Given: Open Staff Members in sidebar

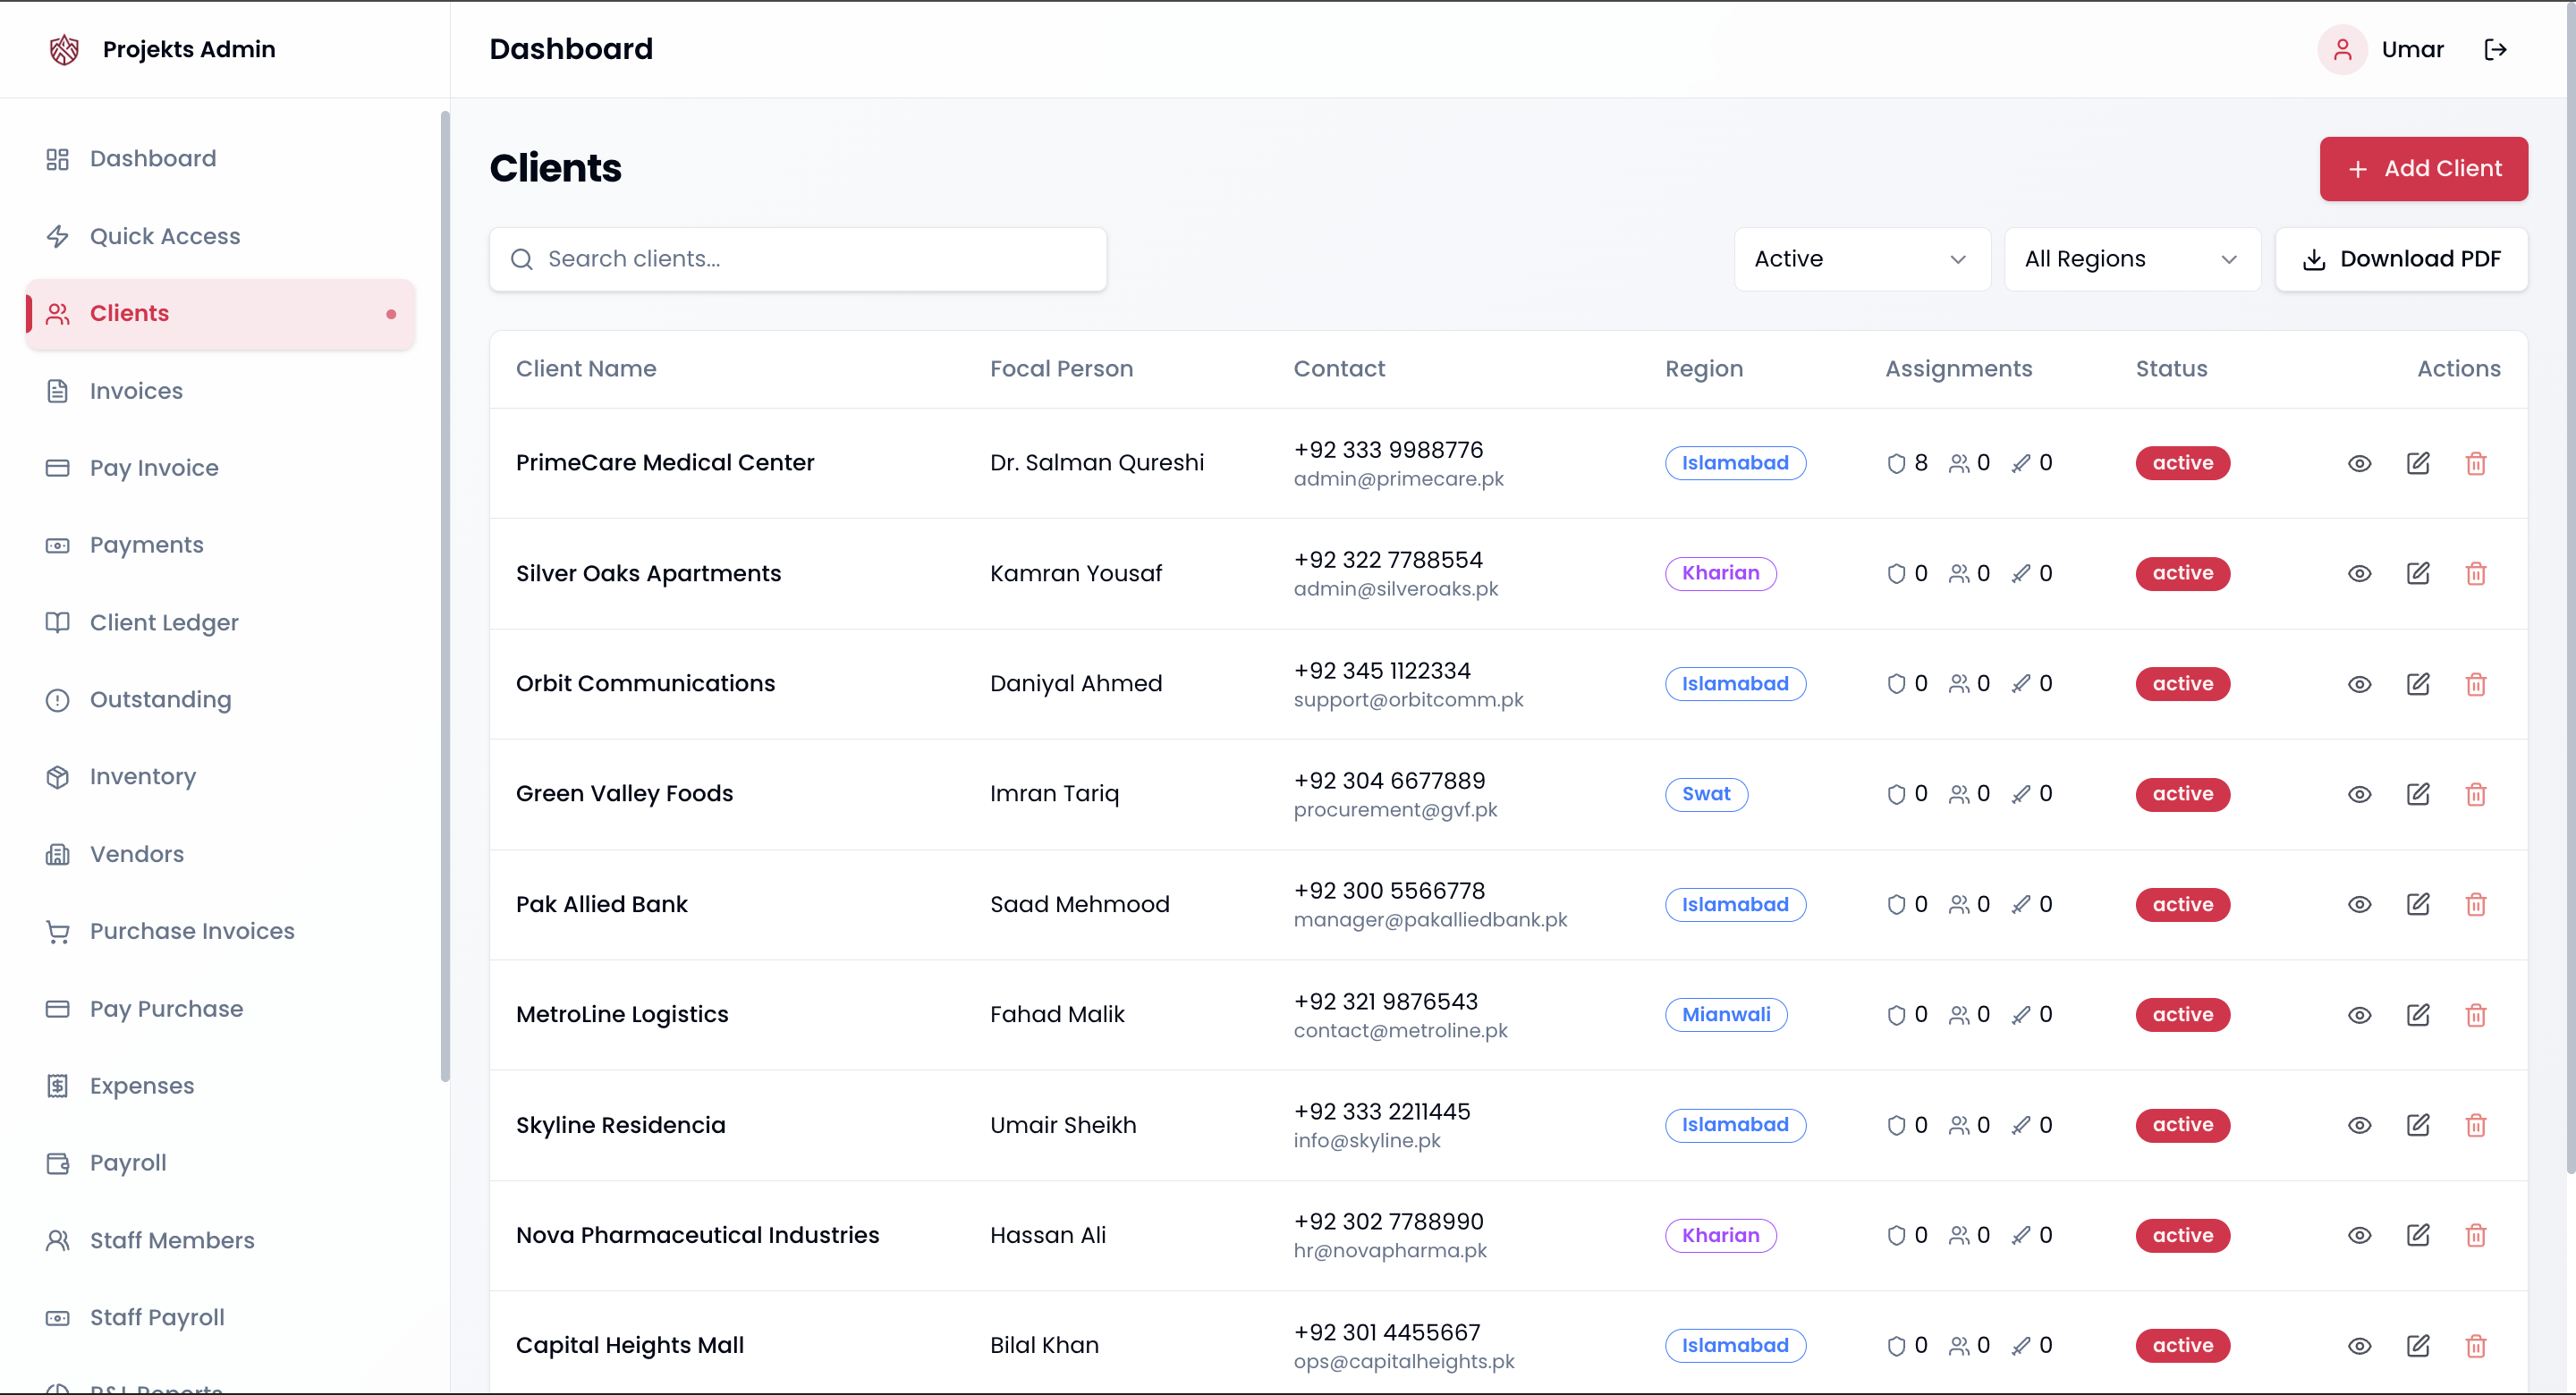Looking at the screenshot, I should tap(220, 1241).
